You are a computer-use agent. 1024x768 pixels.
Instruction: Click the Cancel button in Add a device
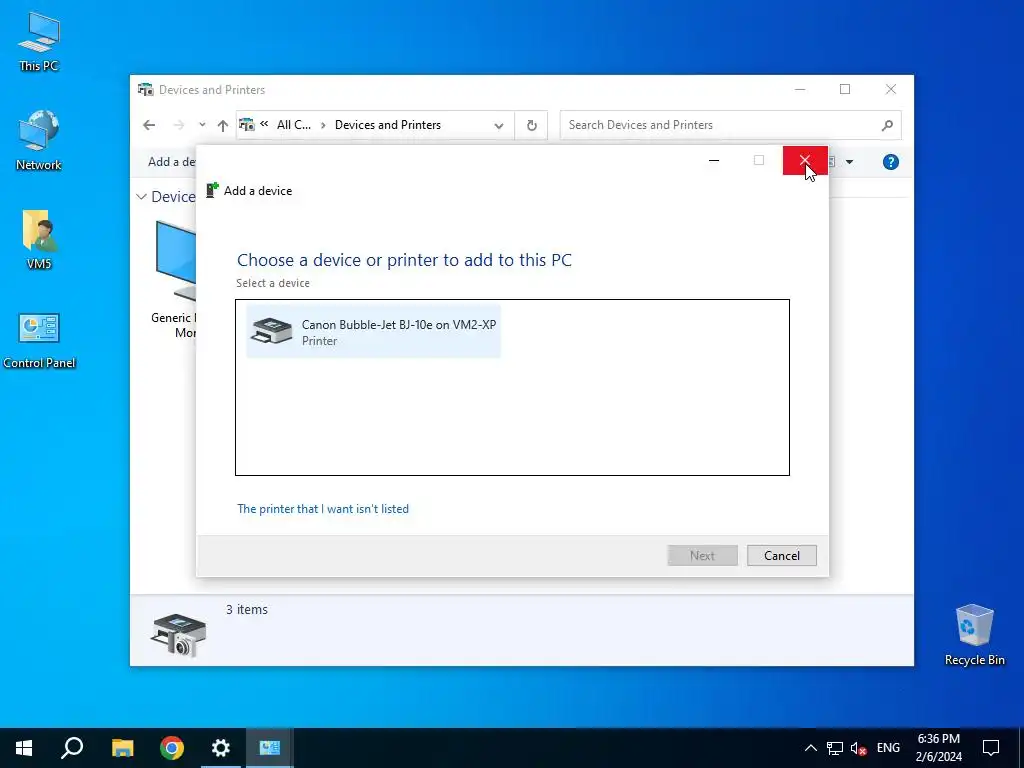coord(782,556)
